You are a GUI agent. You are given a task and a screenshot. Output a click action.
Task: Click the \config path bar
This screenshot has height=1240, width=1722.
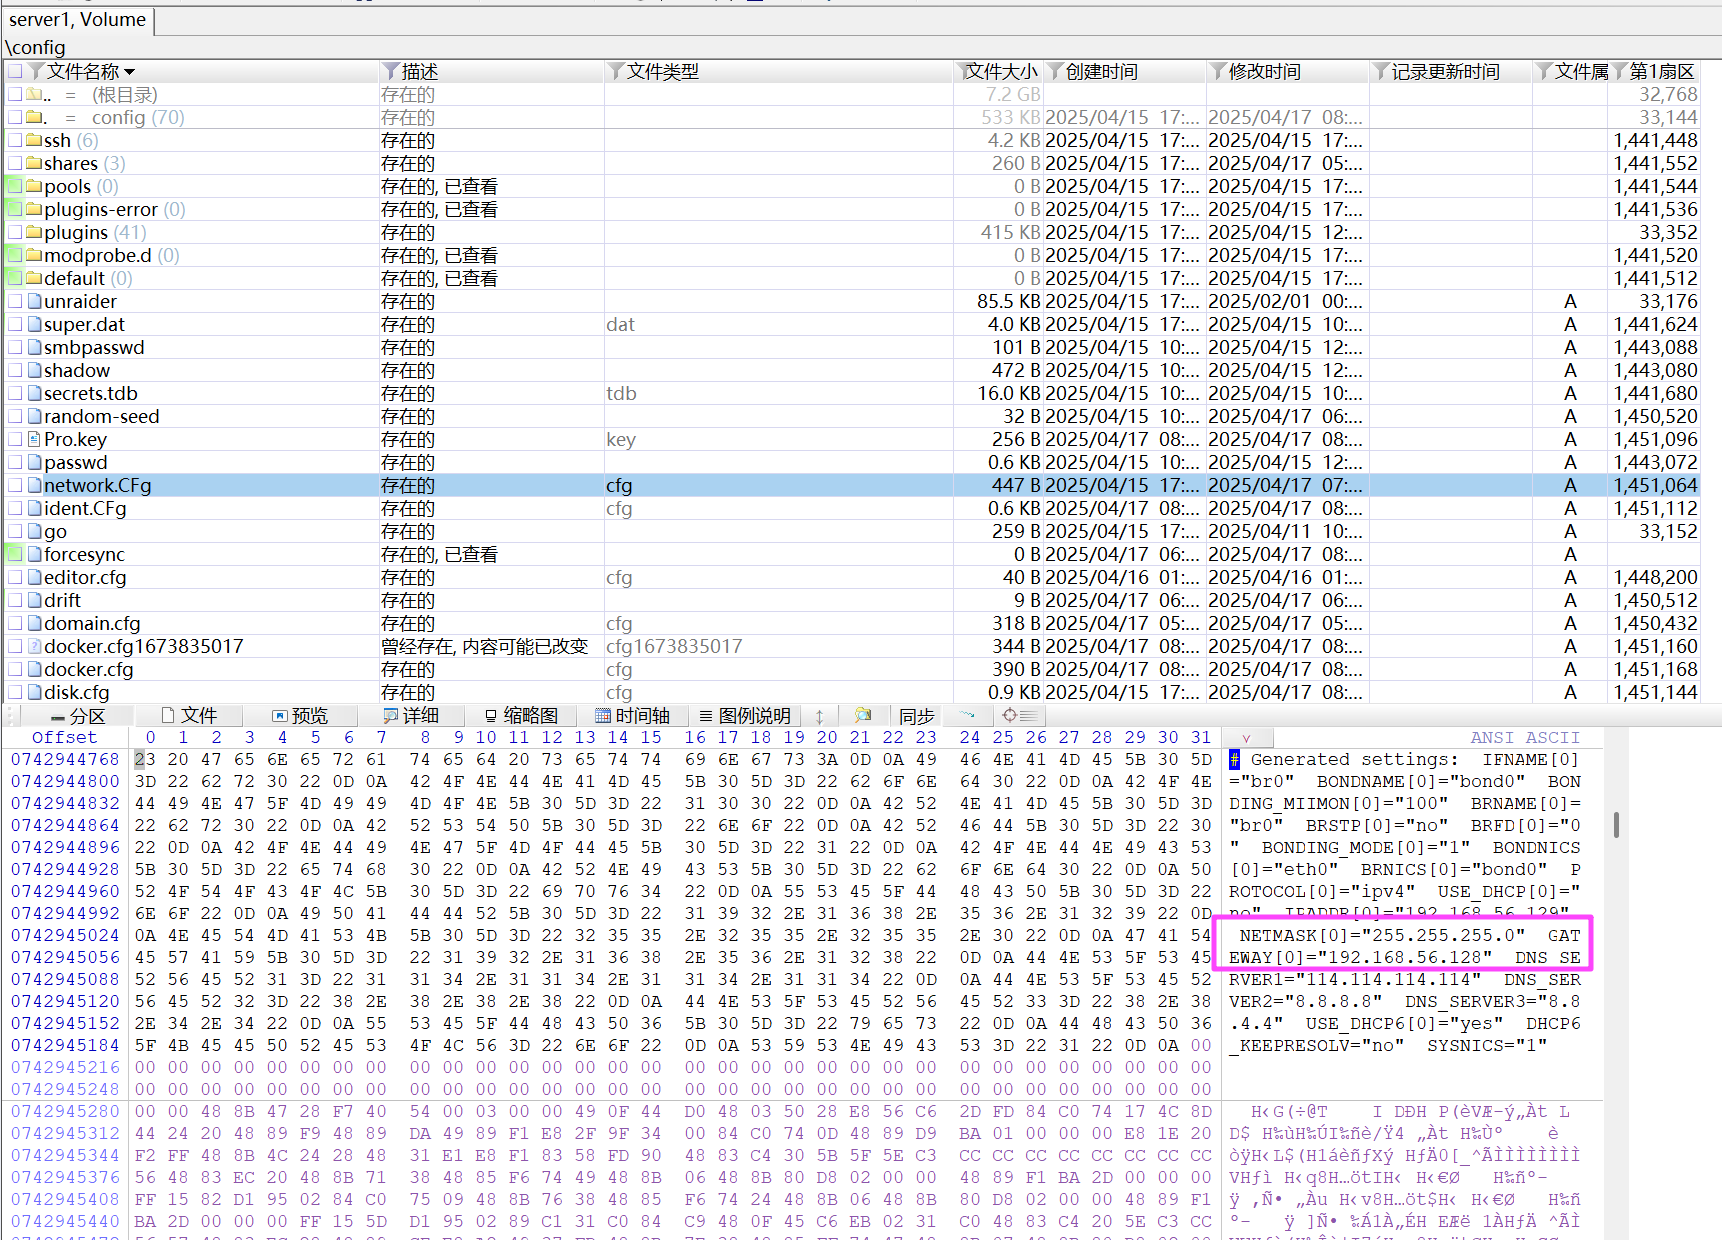(x=36, y=47)
